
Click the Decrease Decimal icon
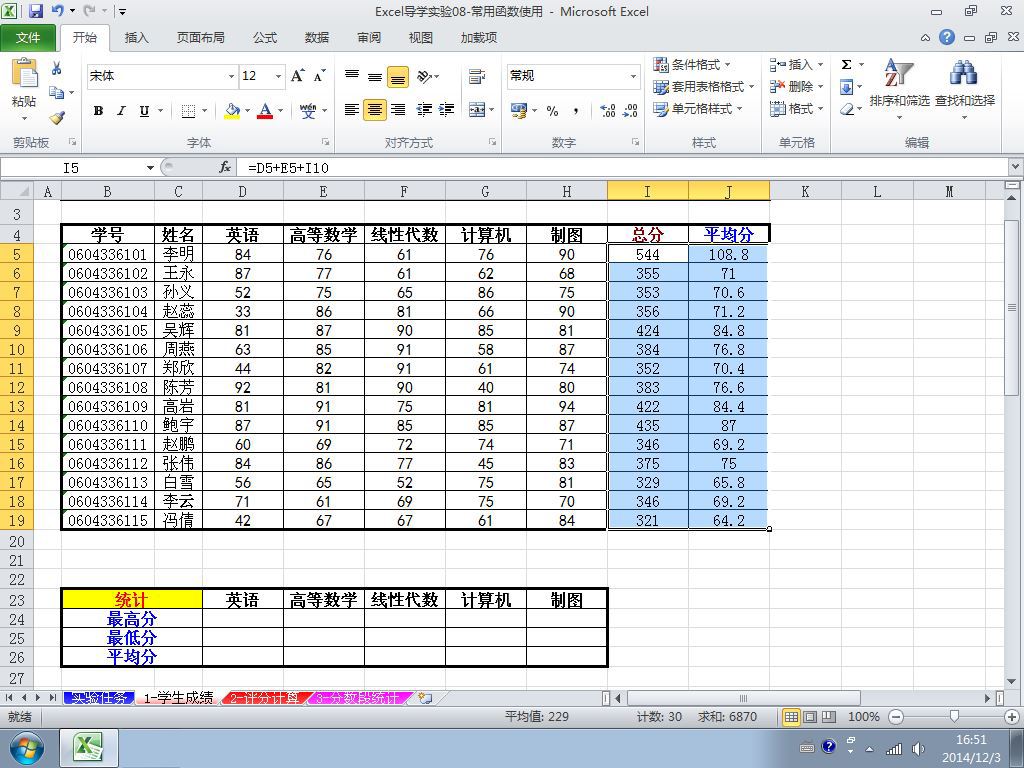(x=630, y=111)
